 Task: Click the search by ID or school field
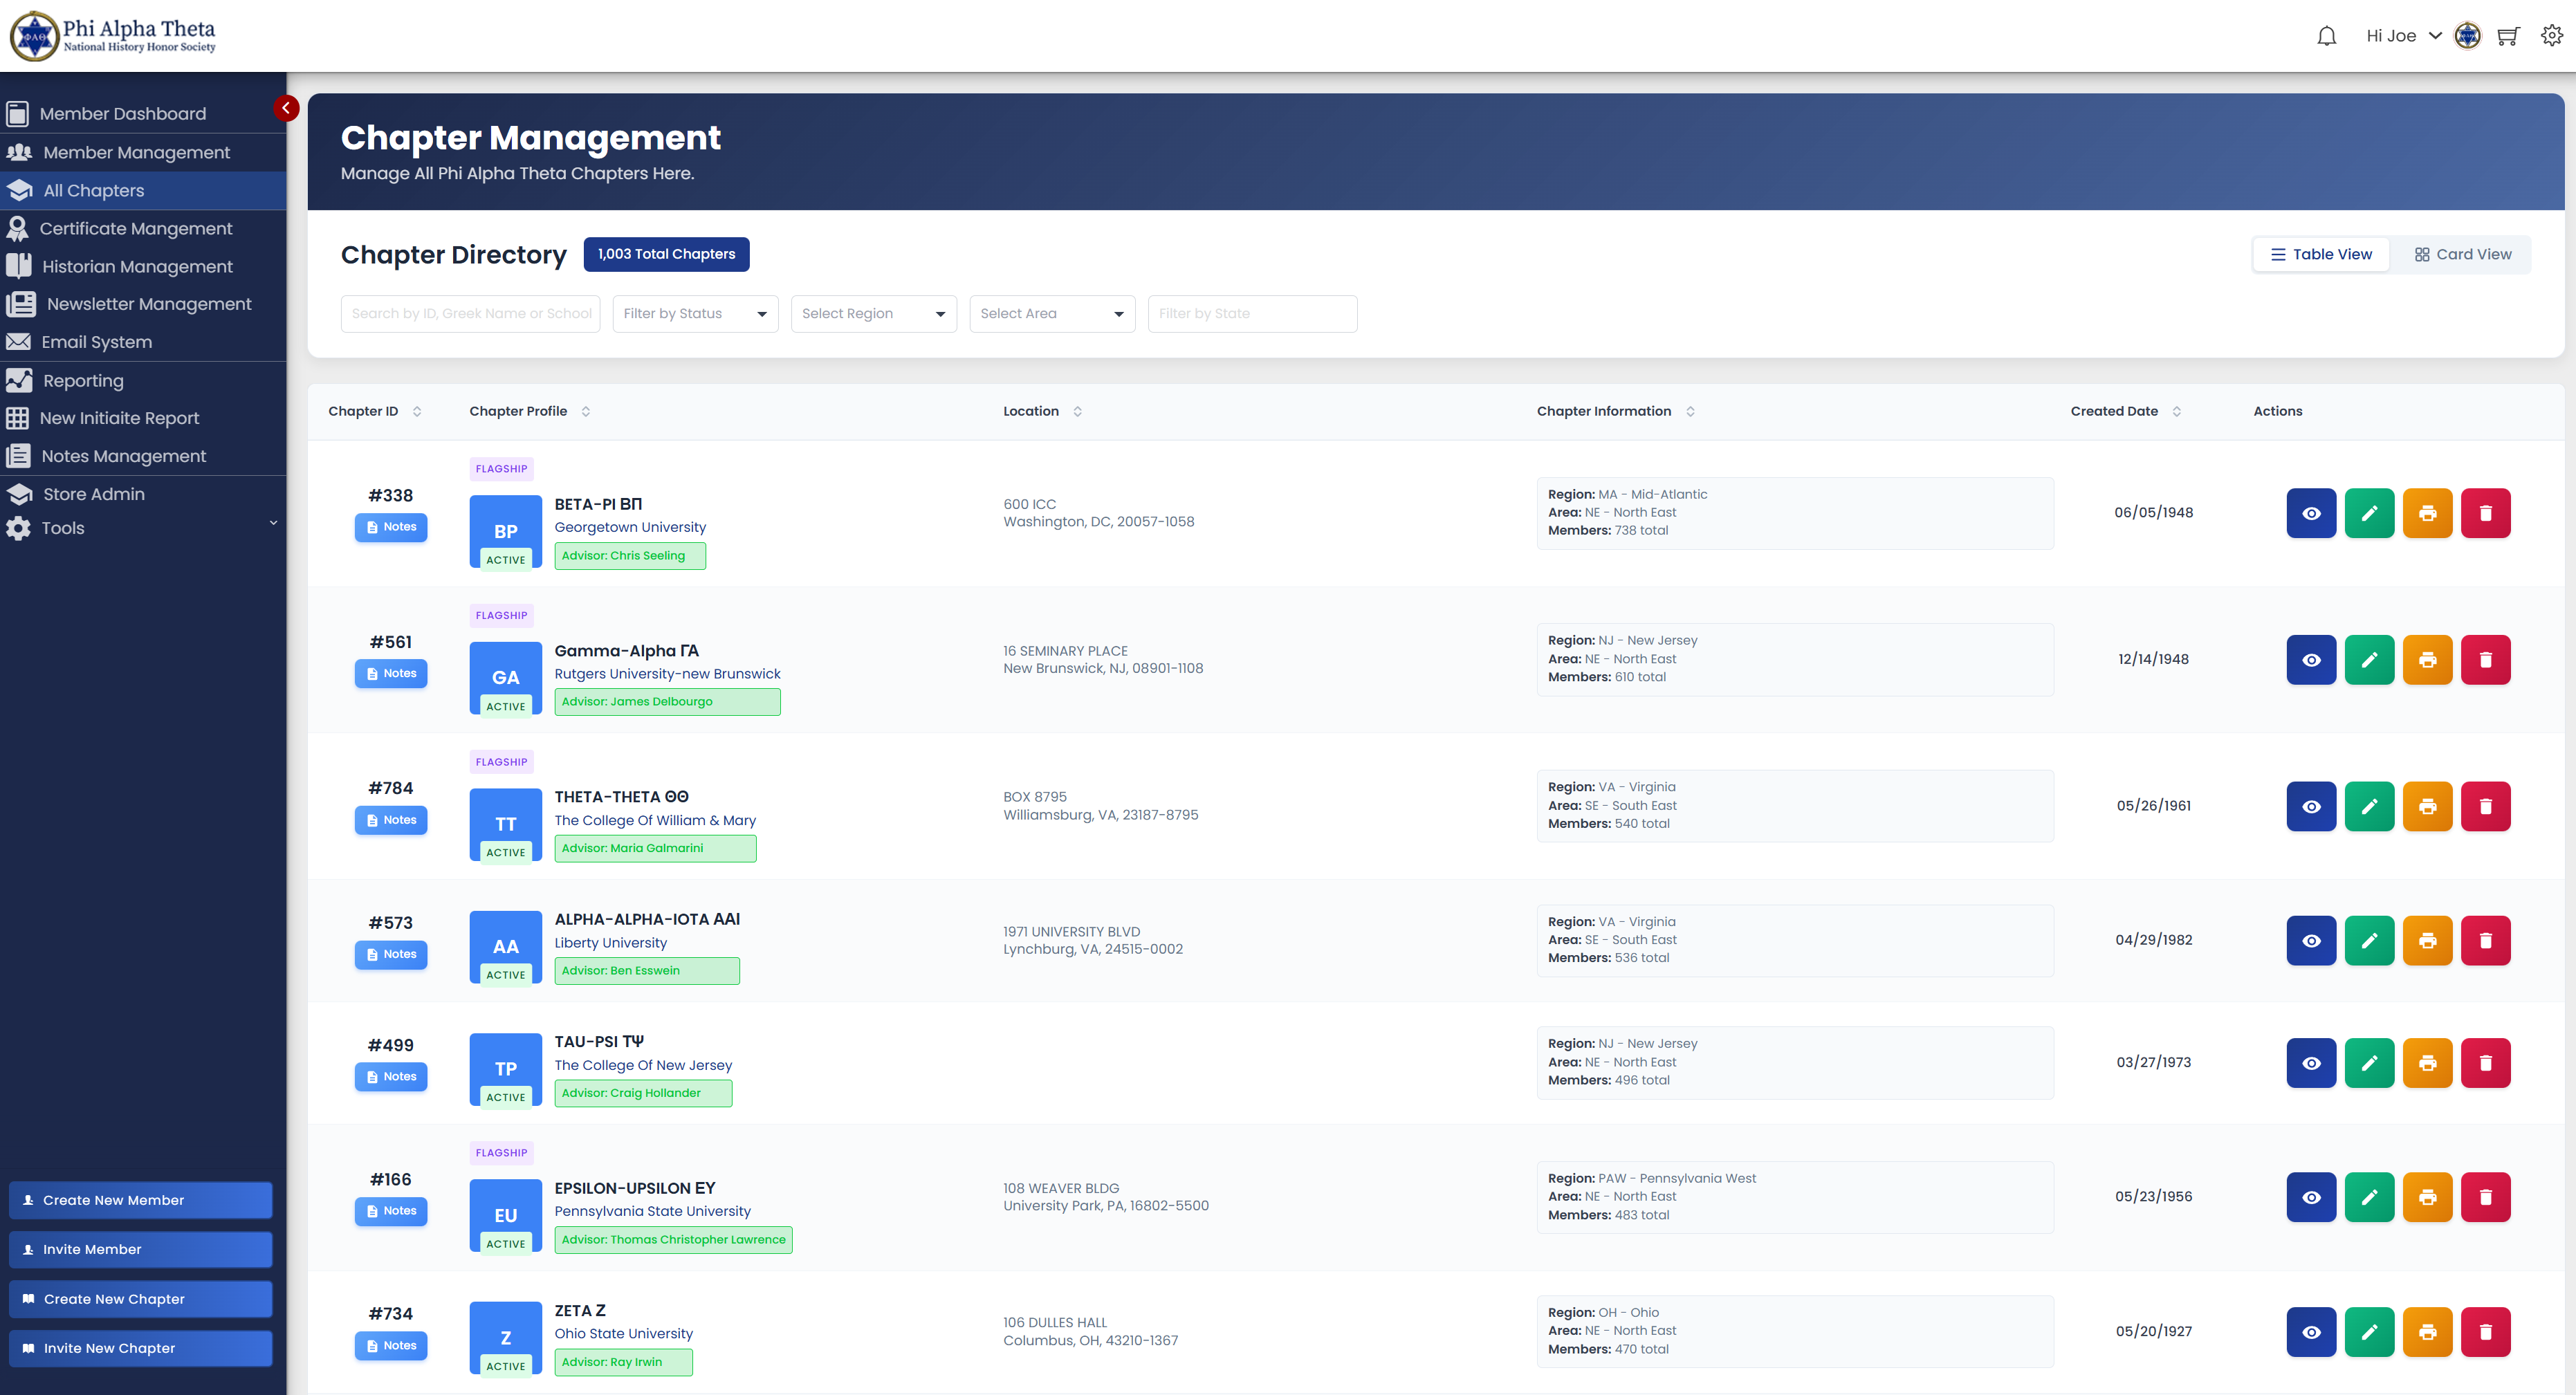click(x=470, y=313)
